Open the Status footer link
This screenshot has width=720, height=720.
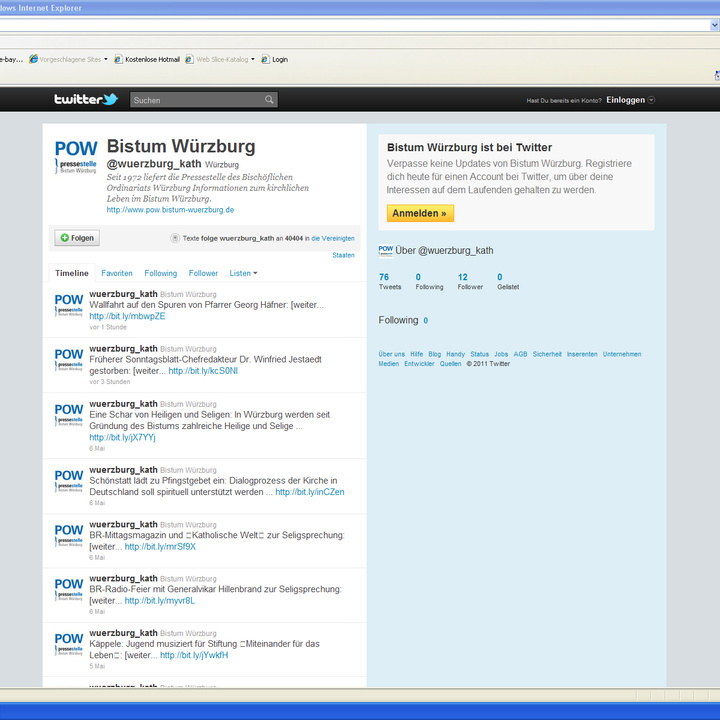[x=479, y=354]
